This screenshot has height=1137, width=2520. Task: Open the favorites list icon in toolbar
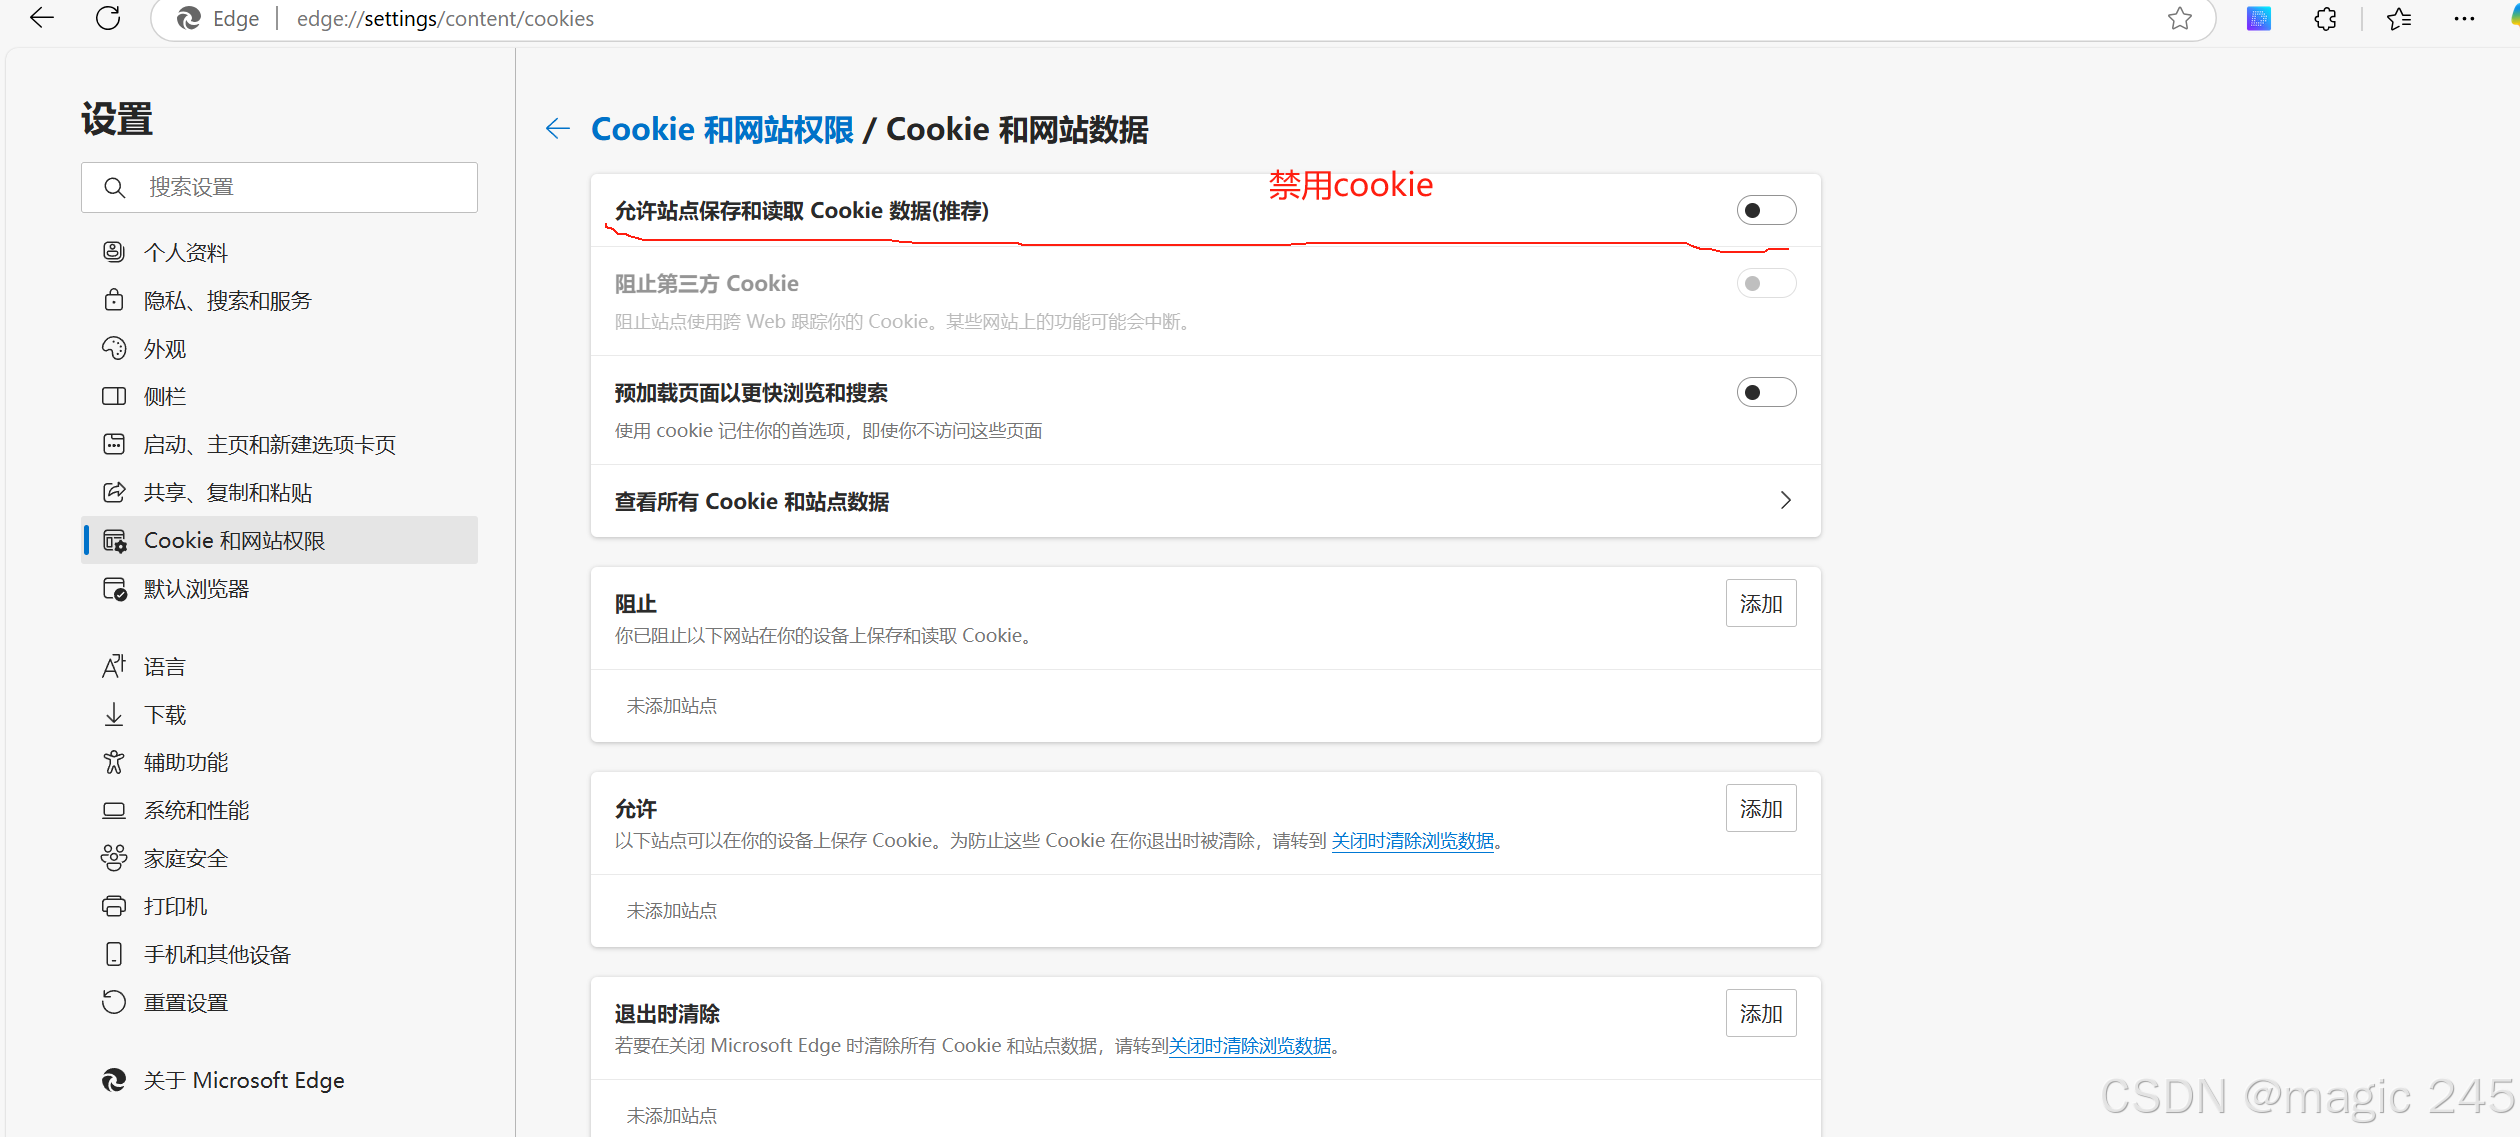pyautogui.click(x=2399, y=19)
